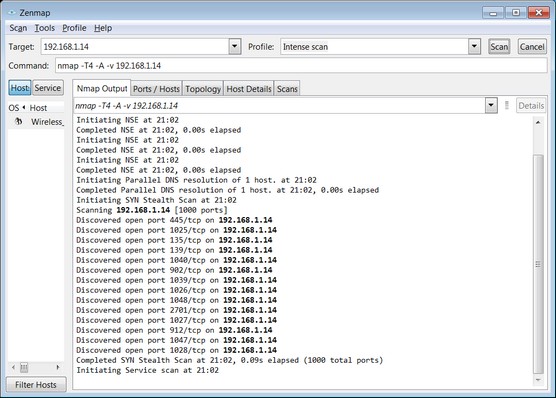Click the Cancel button
The height and width of the screenshot is (398, 556).
pos(532,47)
